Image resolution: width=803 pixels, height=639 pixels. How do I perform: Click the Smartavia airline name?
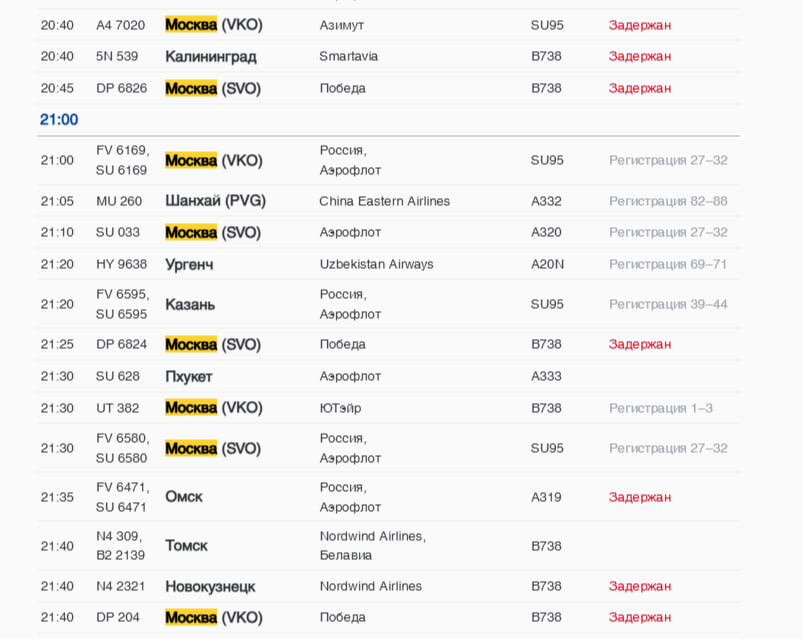(348, 57)
